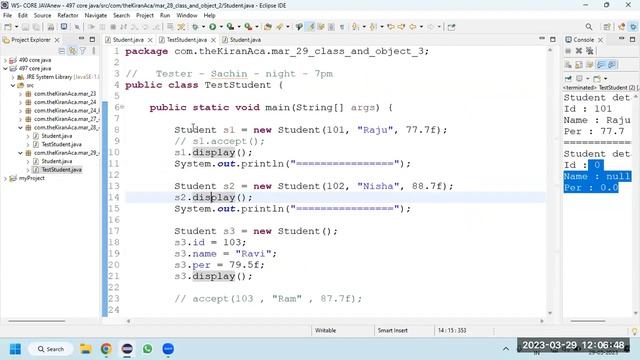Click the taskbar Search box
The width and height of the screenshot is (640, 360).
point(51,349)
